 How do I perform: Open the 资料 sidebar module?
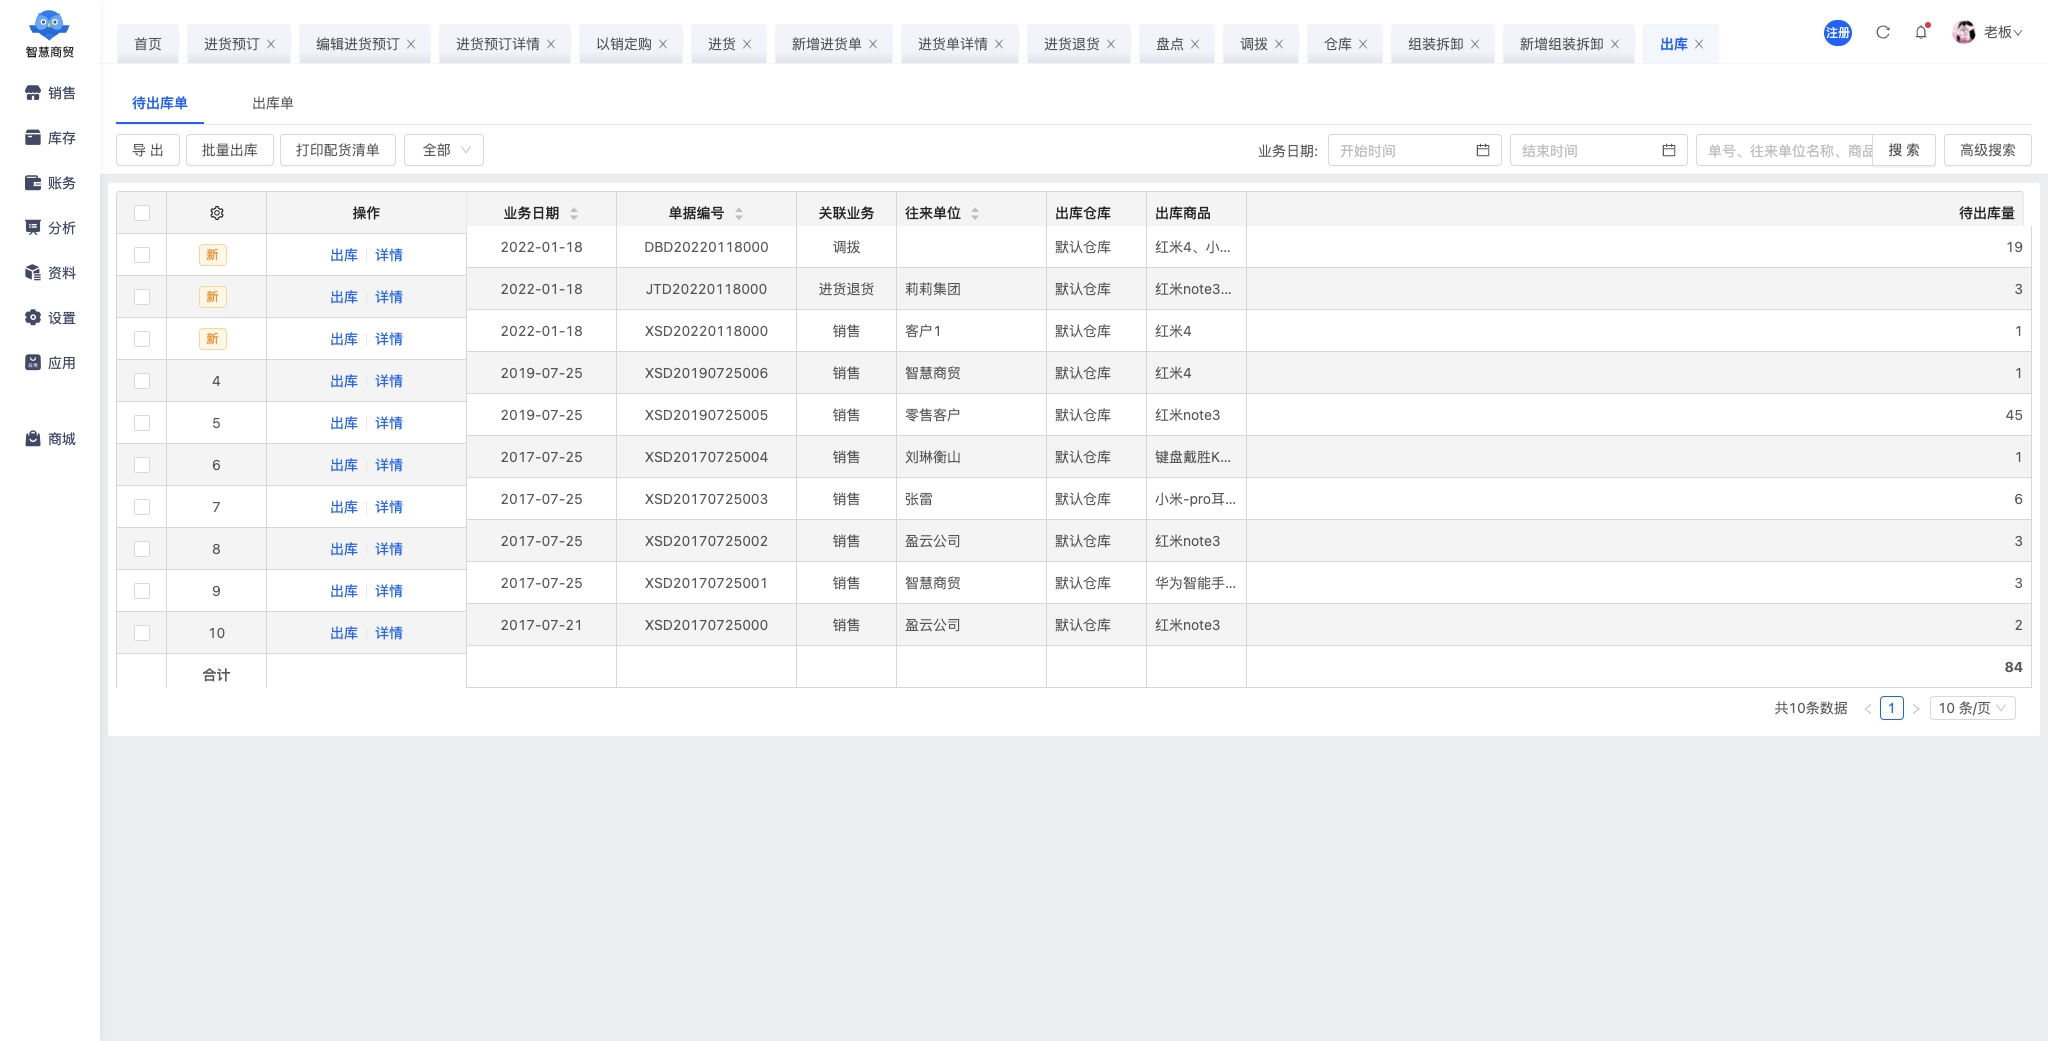click(50, 273)
